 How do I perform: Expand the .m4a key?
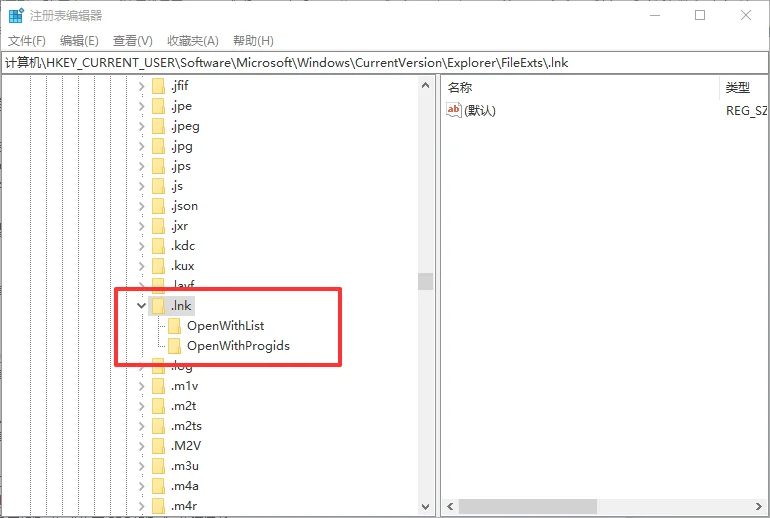tap(141, 486)
